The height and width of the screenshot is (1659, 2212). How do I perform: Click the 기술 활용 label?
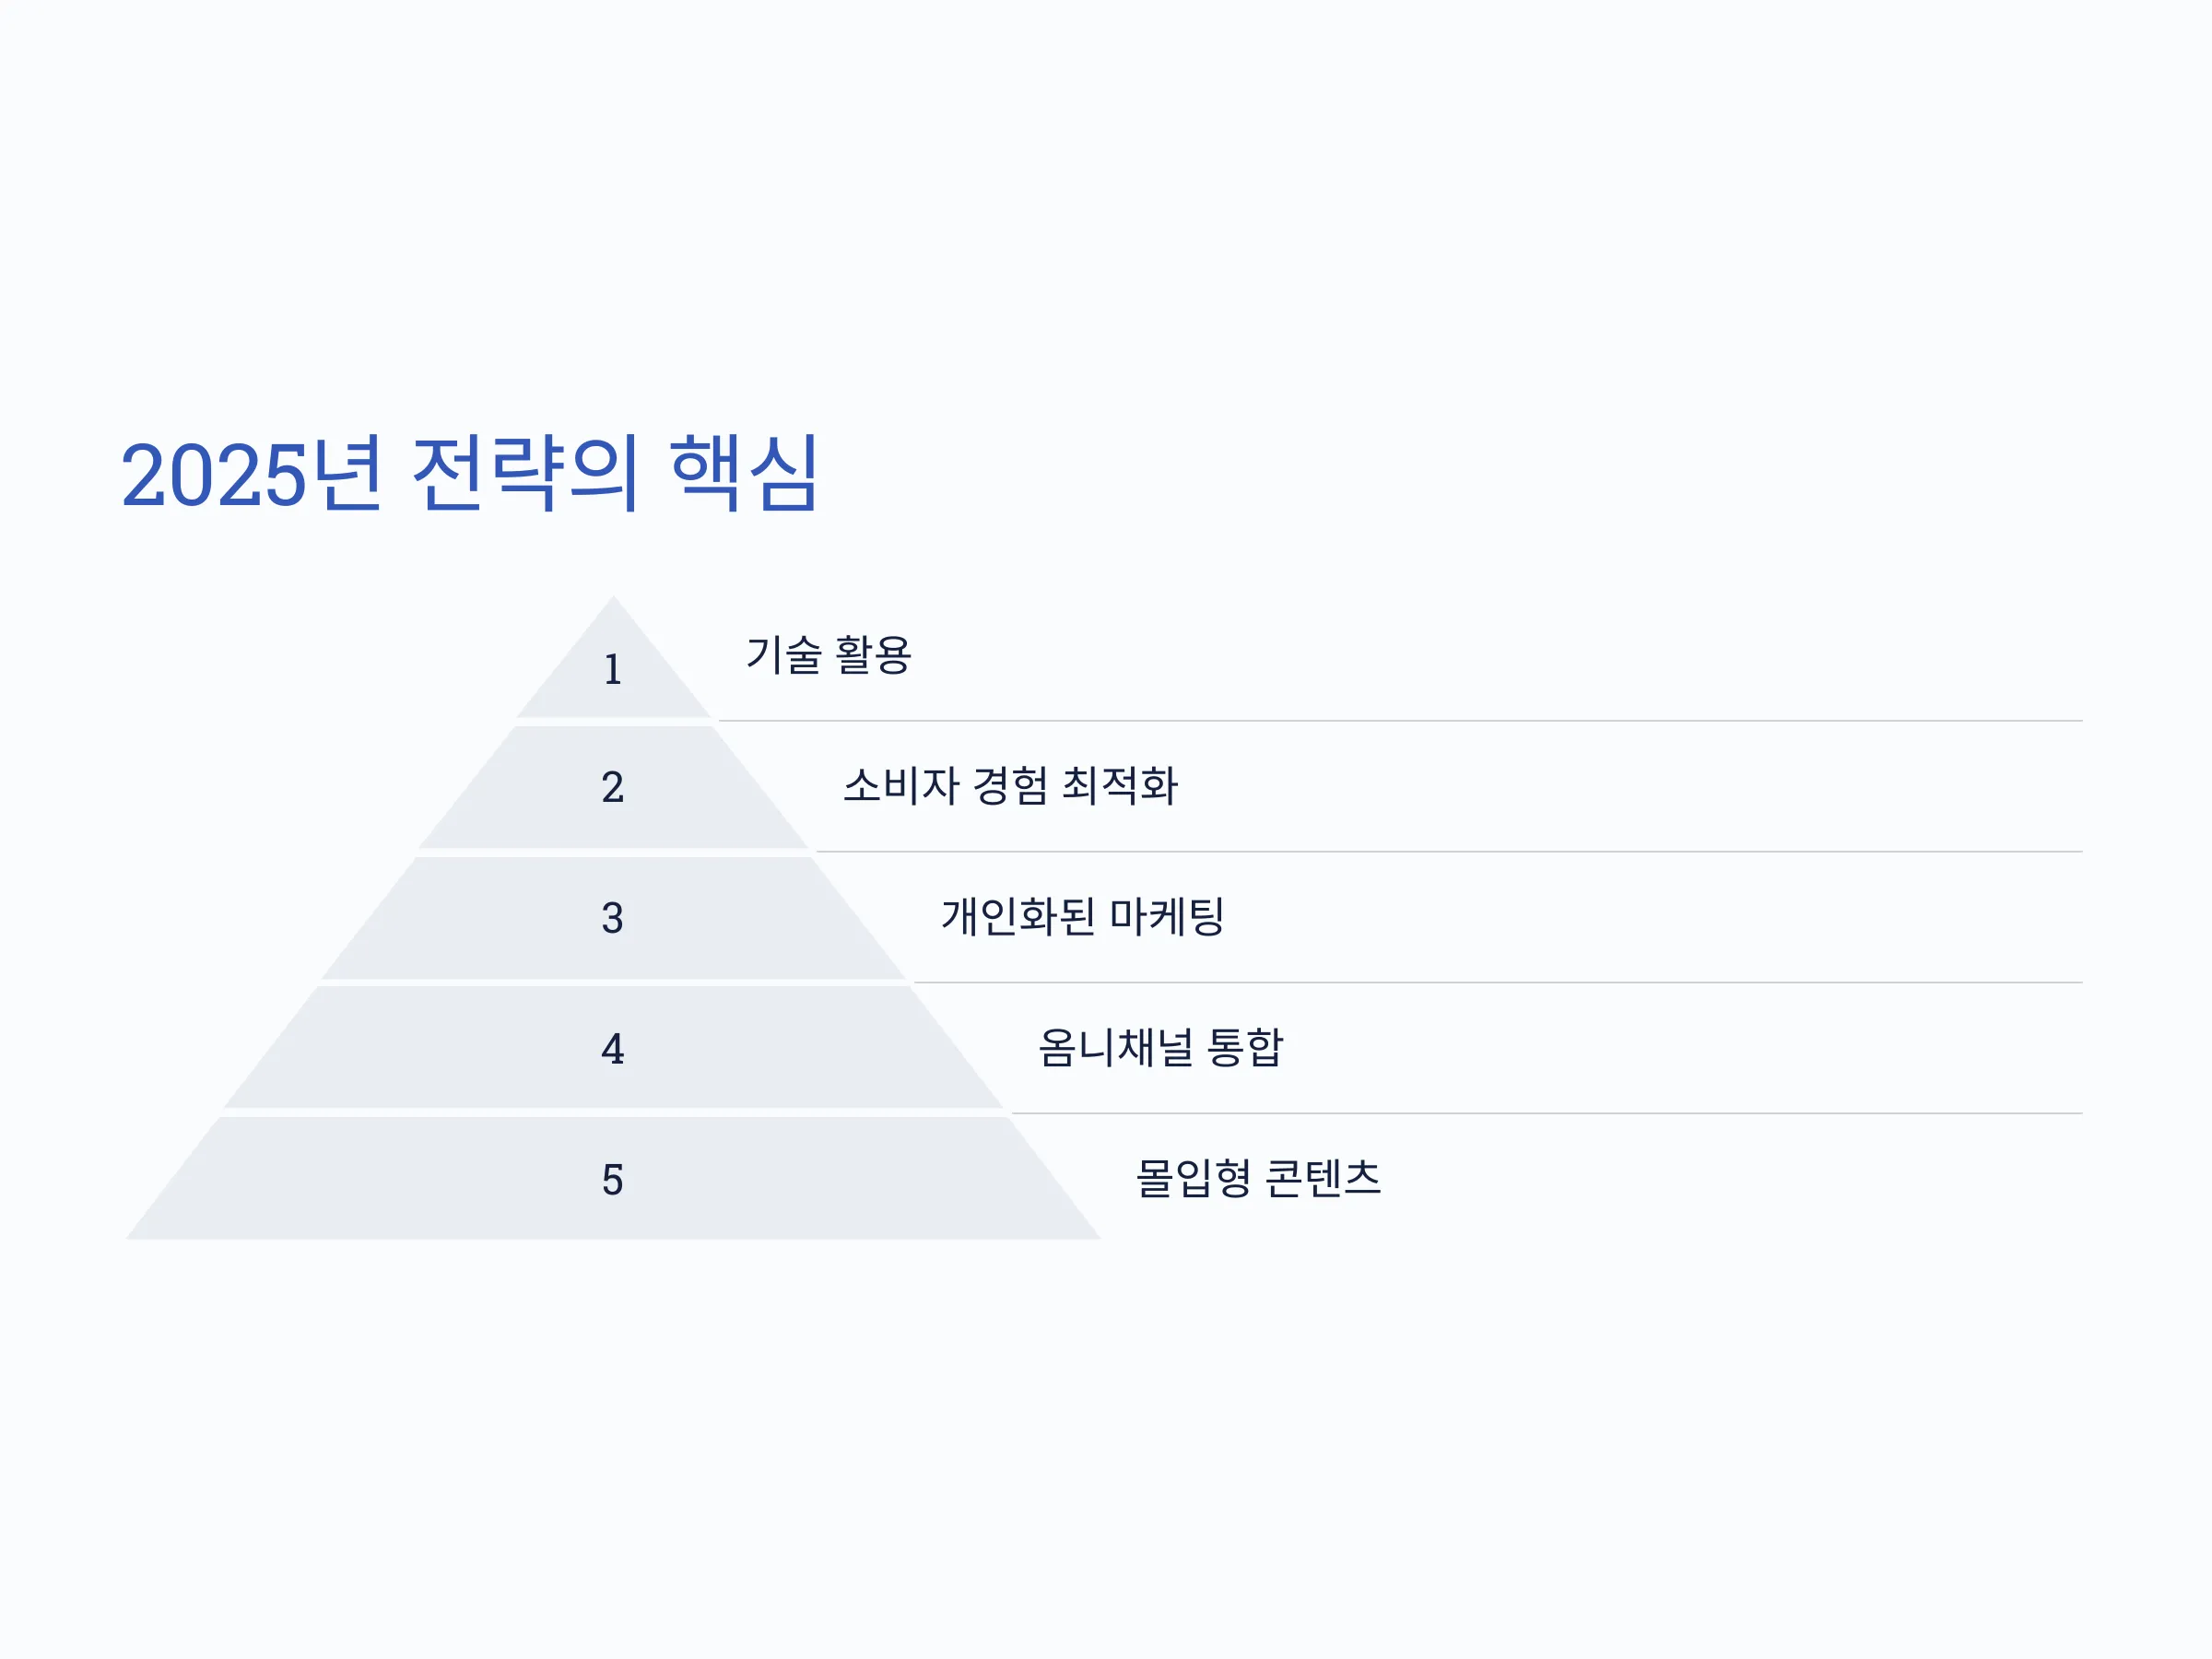[x=829, y=655]
